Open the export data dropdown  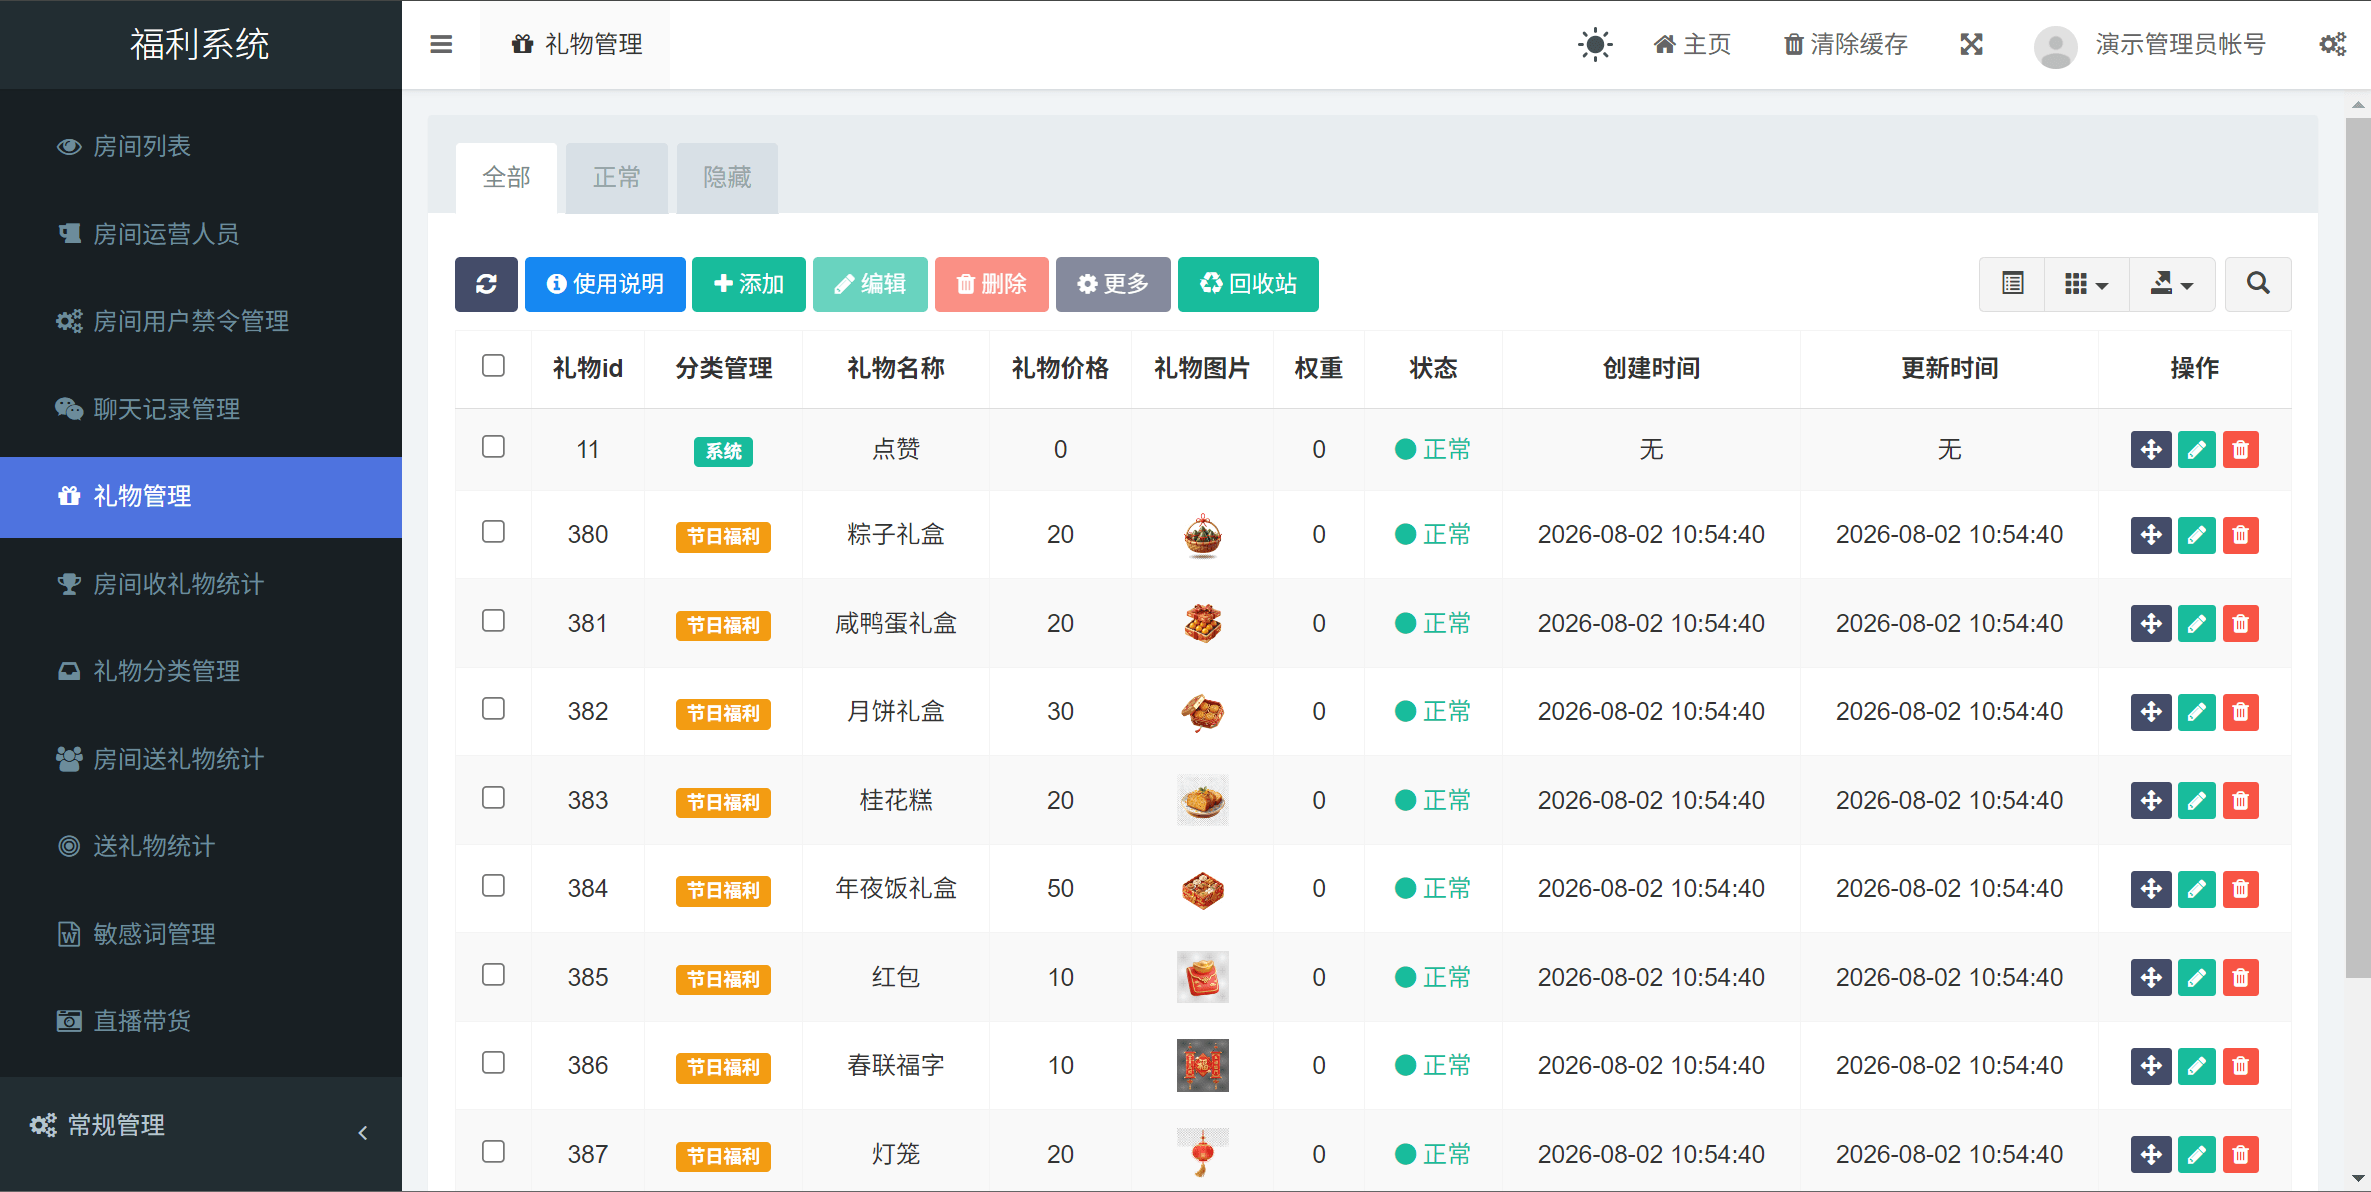click(x=2172, y=284)
